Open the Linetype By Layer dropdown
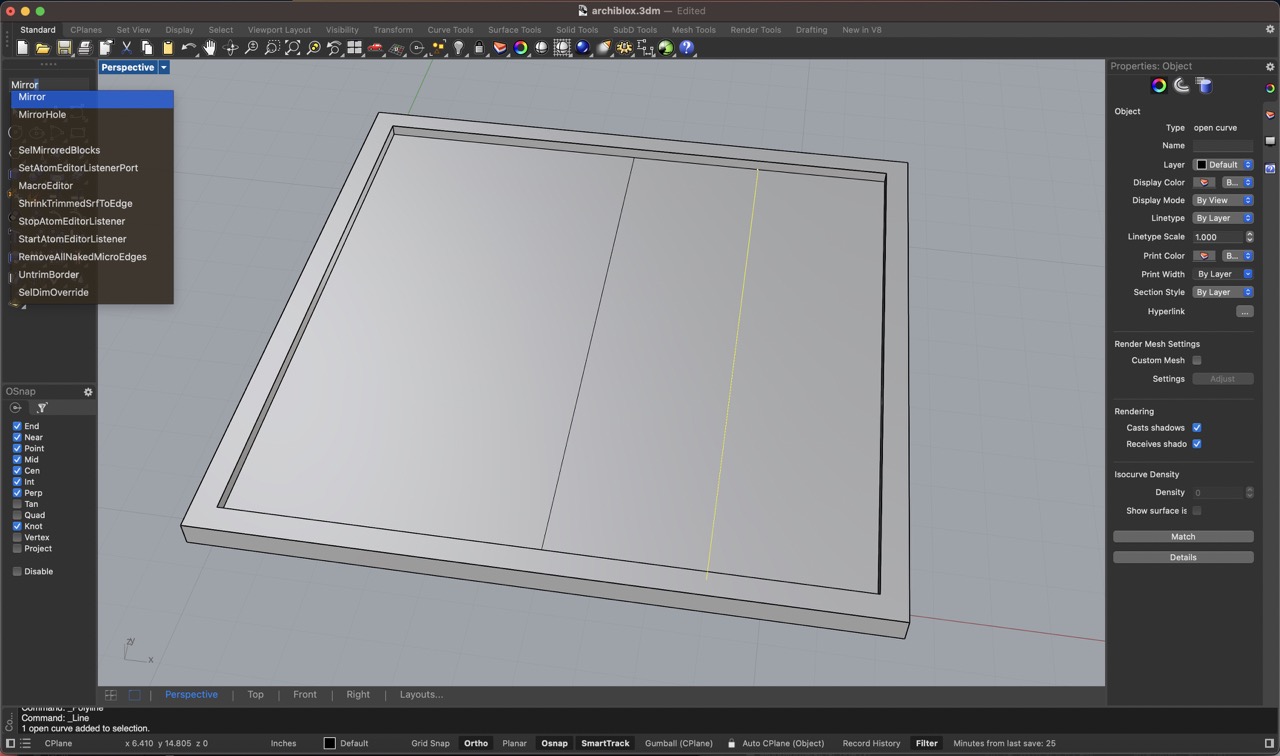This screenshot has height=756, width=1280. 1223,218
